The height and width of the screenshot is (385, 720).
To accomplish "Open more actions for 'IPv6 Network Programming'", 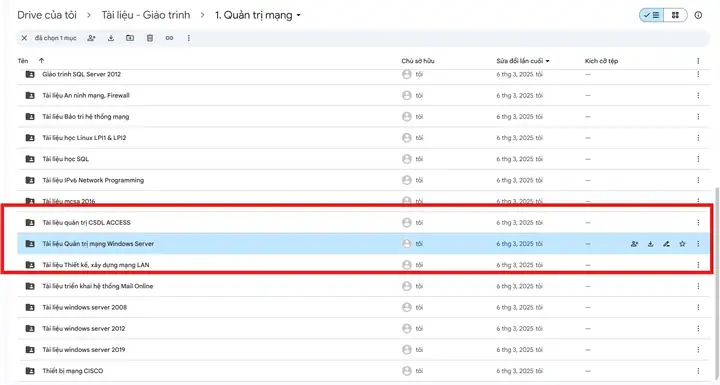I will [698, 180].
